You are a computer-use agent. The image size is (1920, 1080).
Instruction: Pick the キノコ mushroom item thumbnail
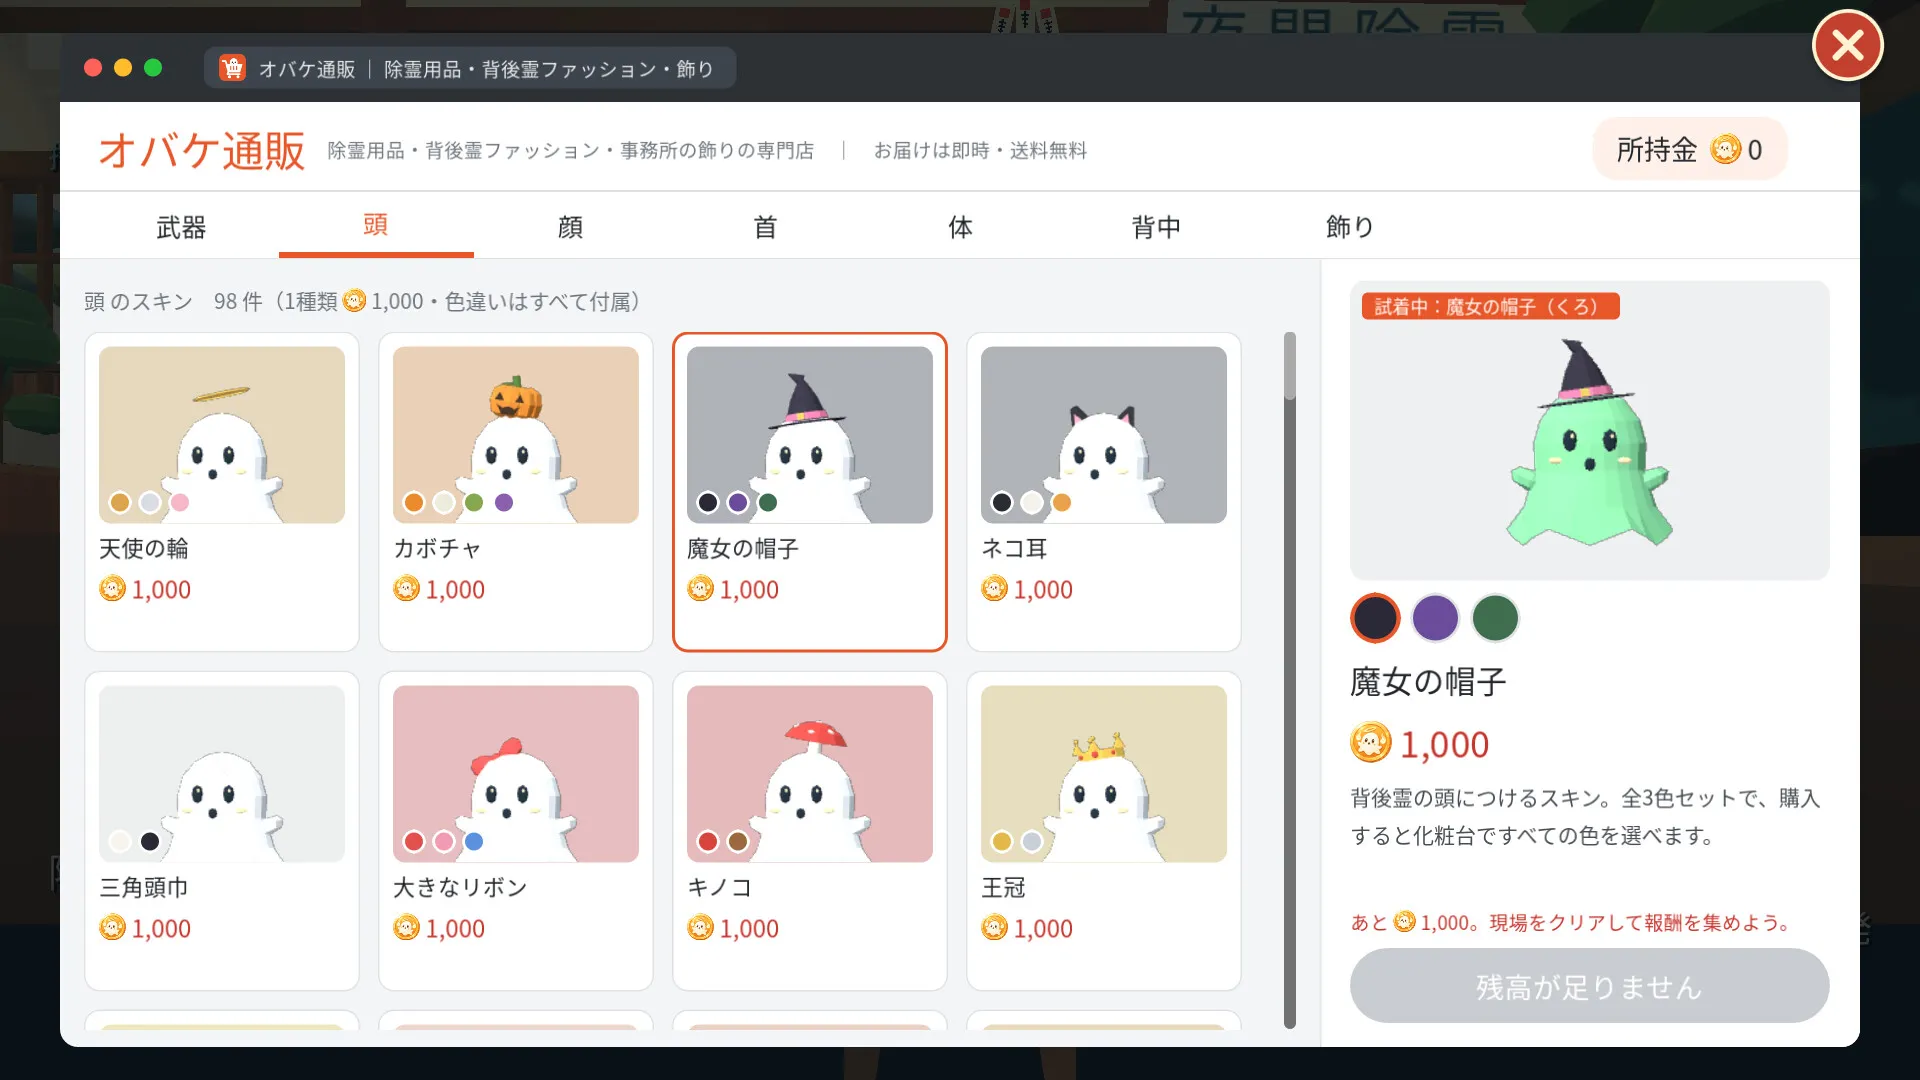click(810, 774)
